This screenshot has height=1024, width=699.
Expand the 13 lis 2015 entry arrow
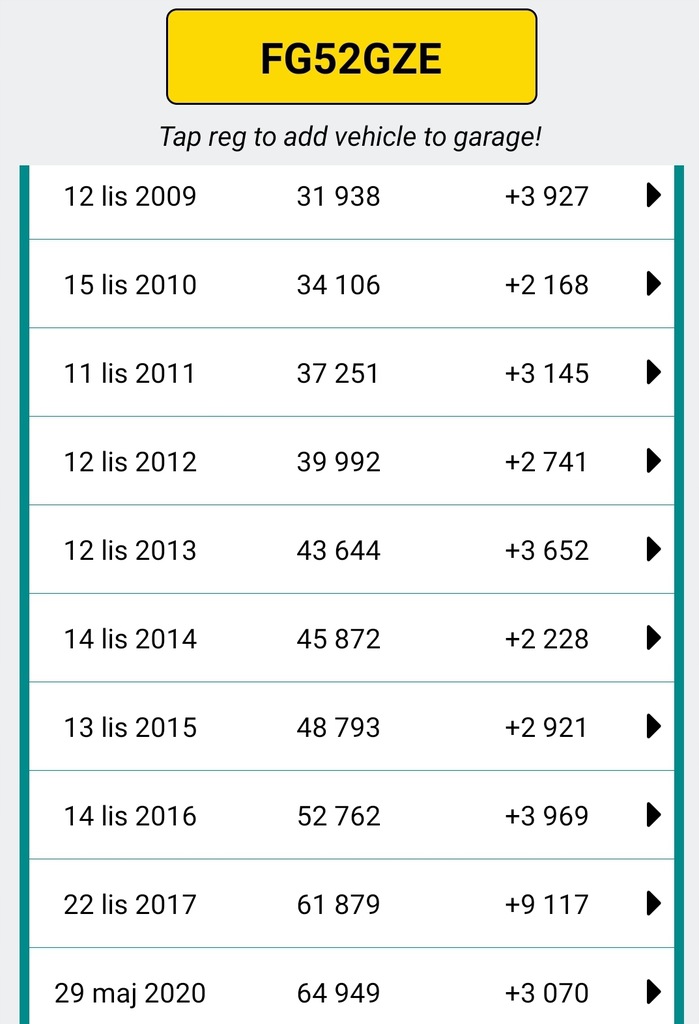coord(654,726)
